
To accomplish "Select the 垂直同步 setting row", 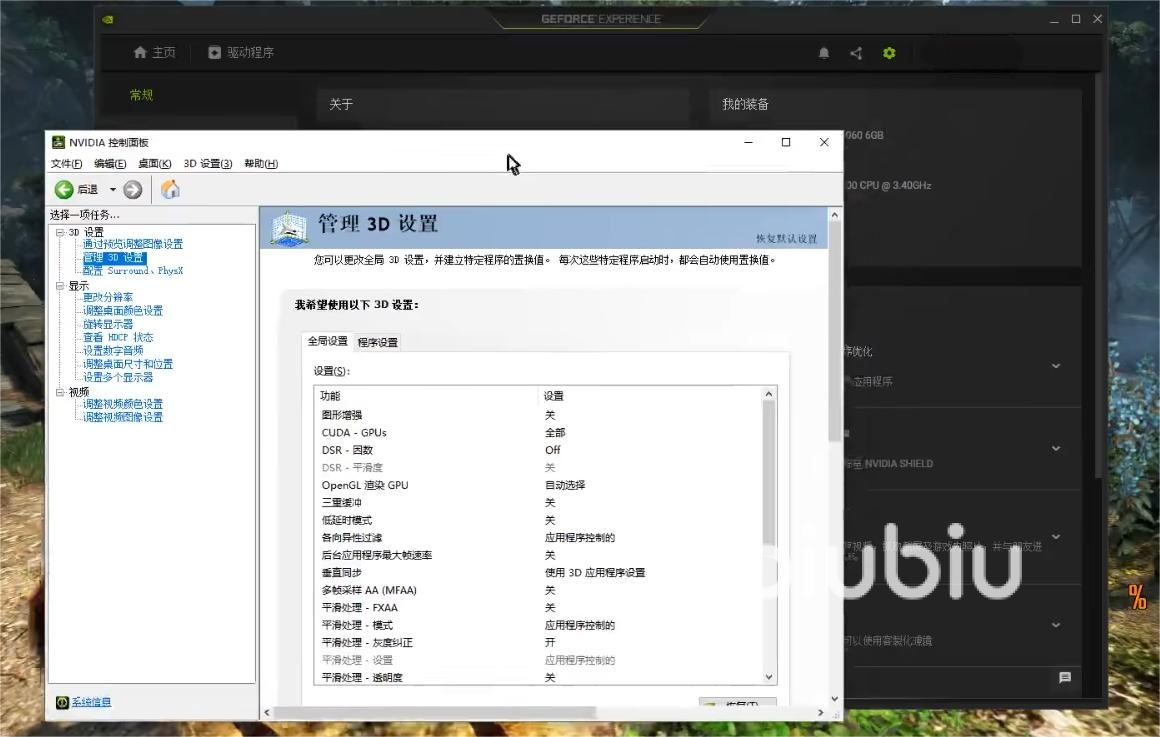I will (x=430, y=573).
